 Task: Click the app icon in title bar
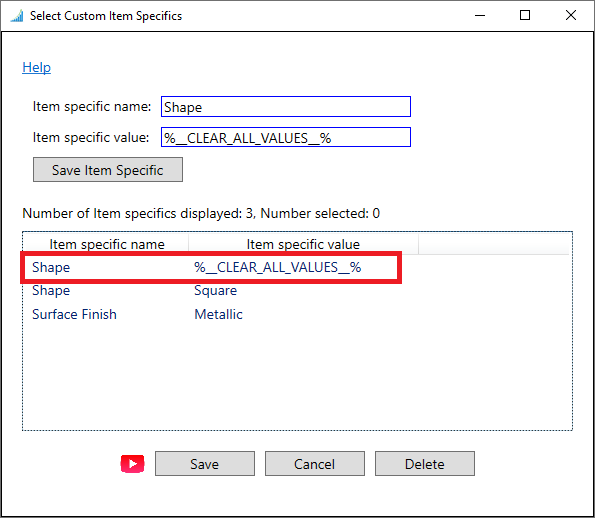pos(17,16)
